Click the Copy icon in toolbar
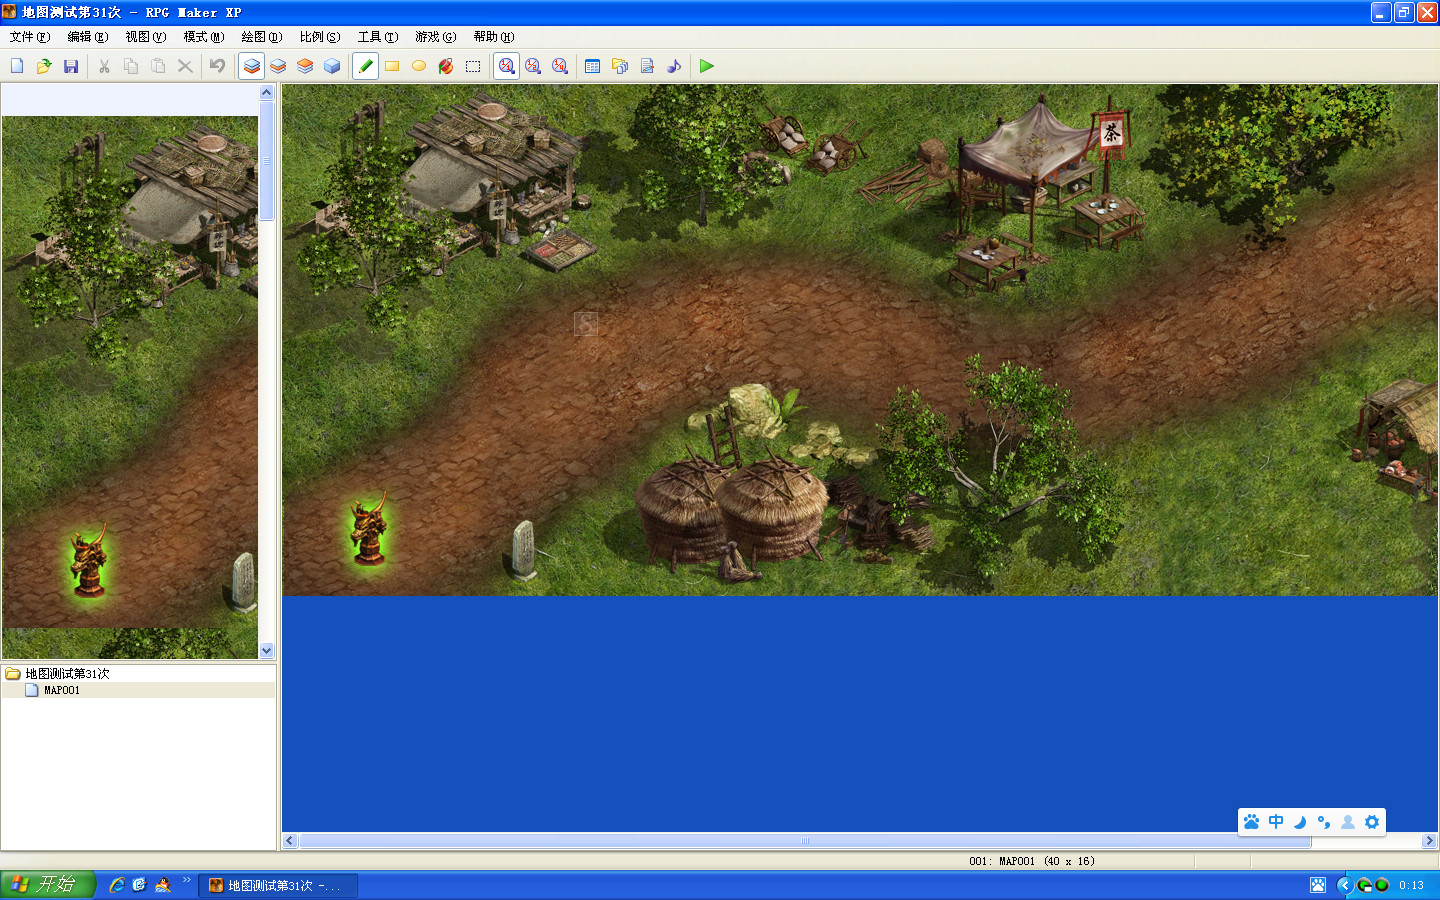The image size is (1440, 900). click(x=131, y=66)
